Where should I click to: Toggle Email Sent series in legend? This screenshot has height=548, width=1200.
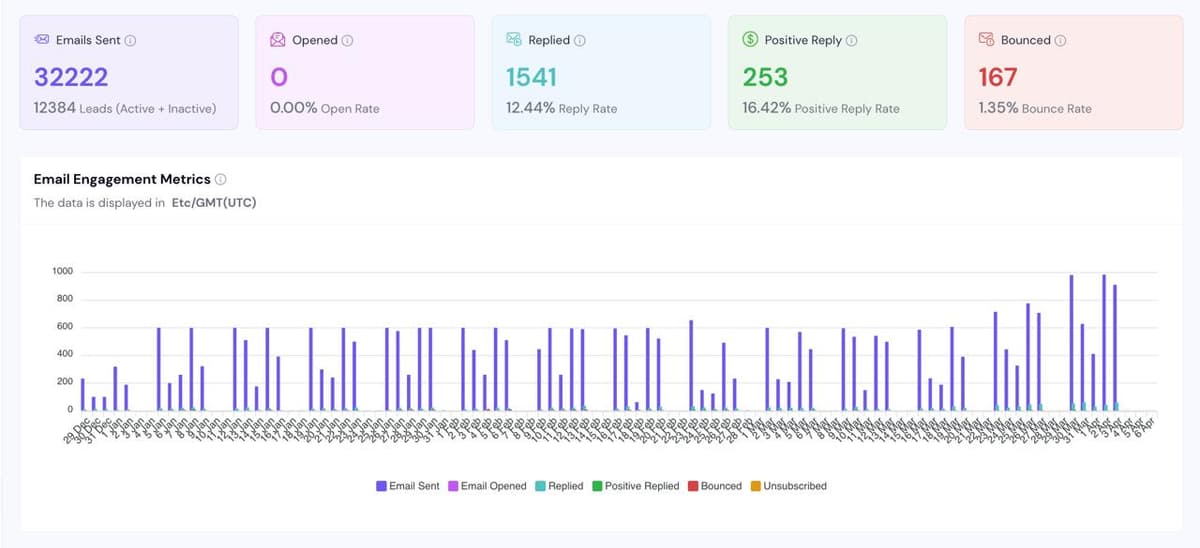pyautogui.click(x=407, y=486)
